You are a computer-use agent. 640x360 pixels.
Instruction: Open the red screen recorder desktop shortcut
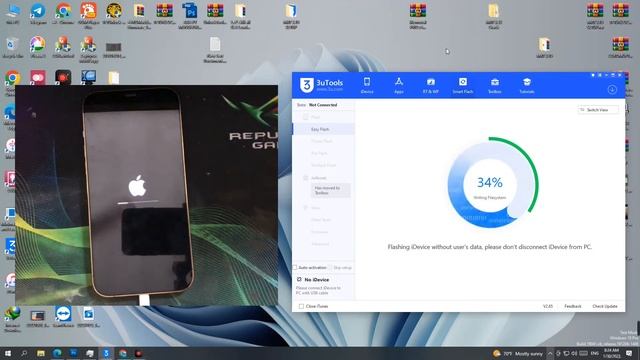pos(63,78)
